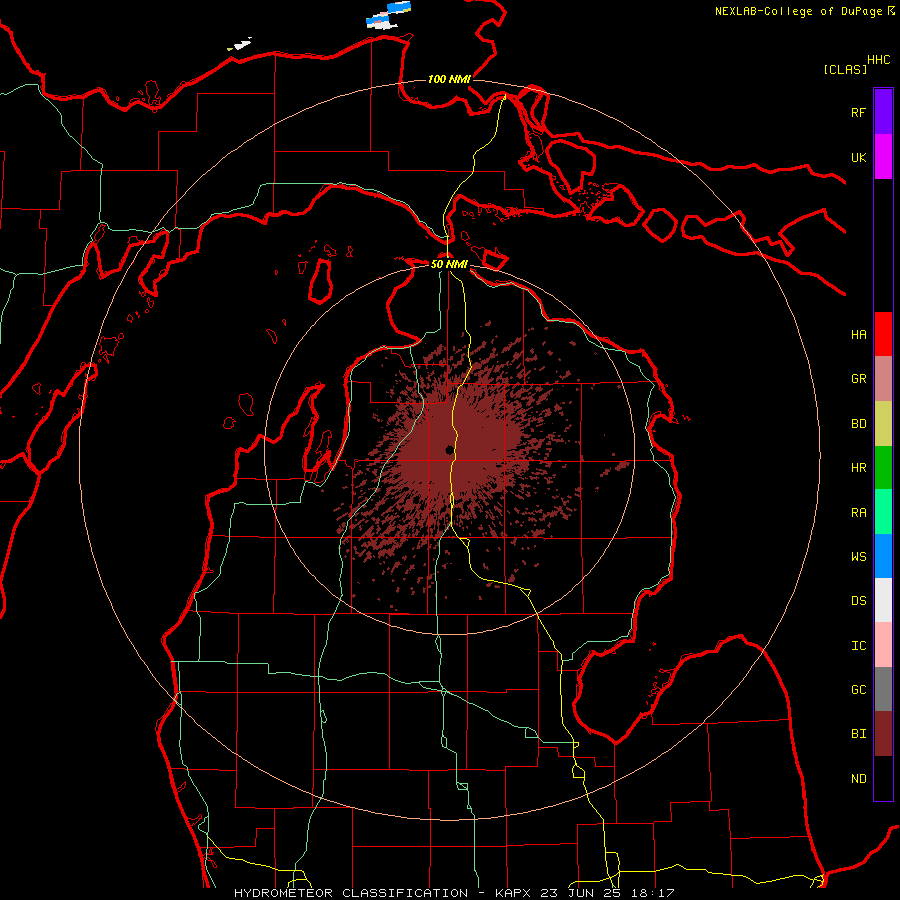Click the black radar site dot
The image size is (900, 900).
(449, 450)
